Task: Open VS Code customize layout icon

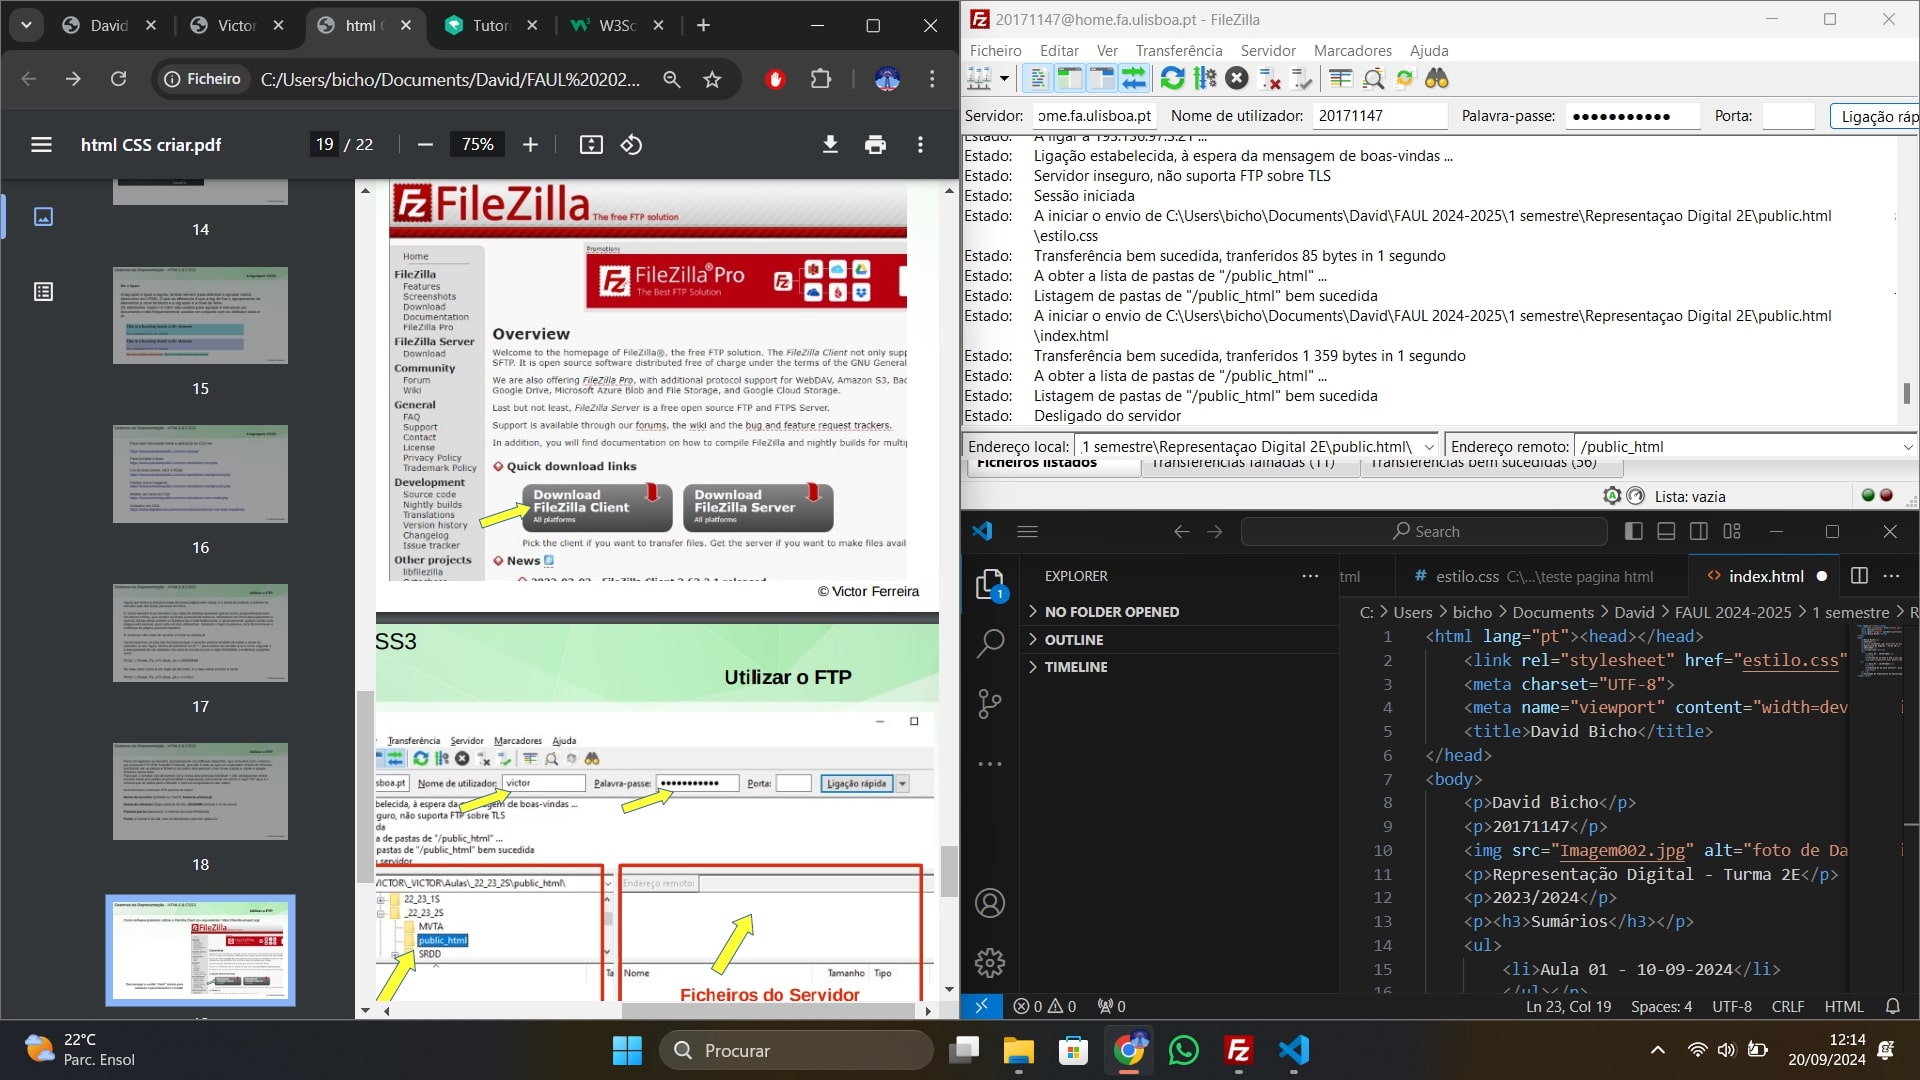Action: pyautogui.click(x=1732, y=531)
